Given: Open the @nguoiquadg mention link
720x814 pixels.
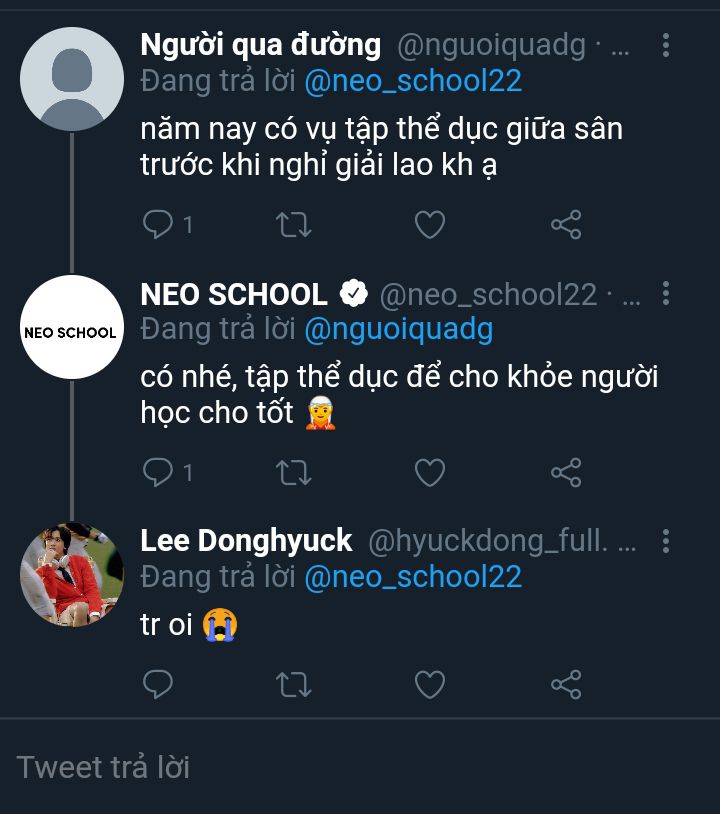Looking at the screenshot, I should 398,329.
